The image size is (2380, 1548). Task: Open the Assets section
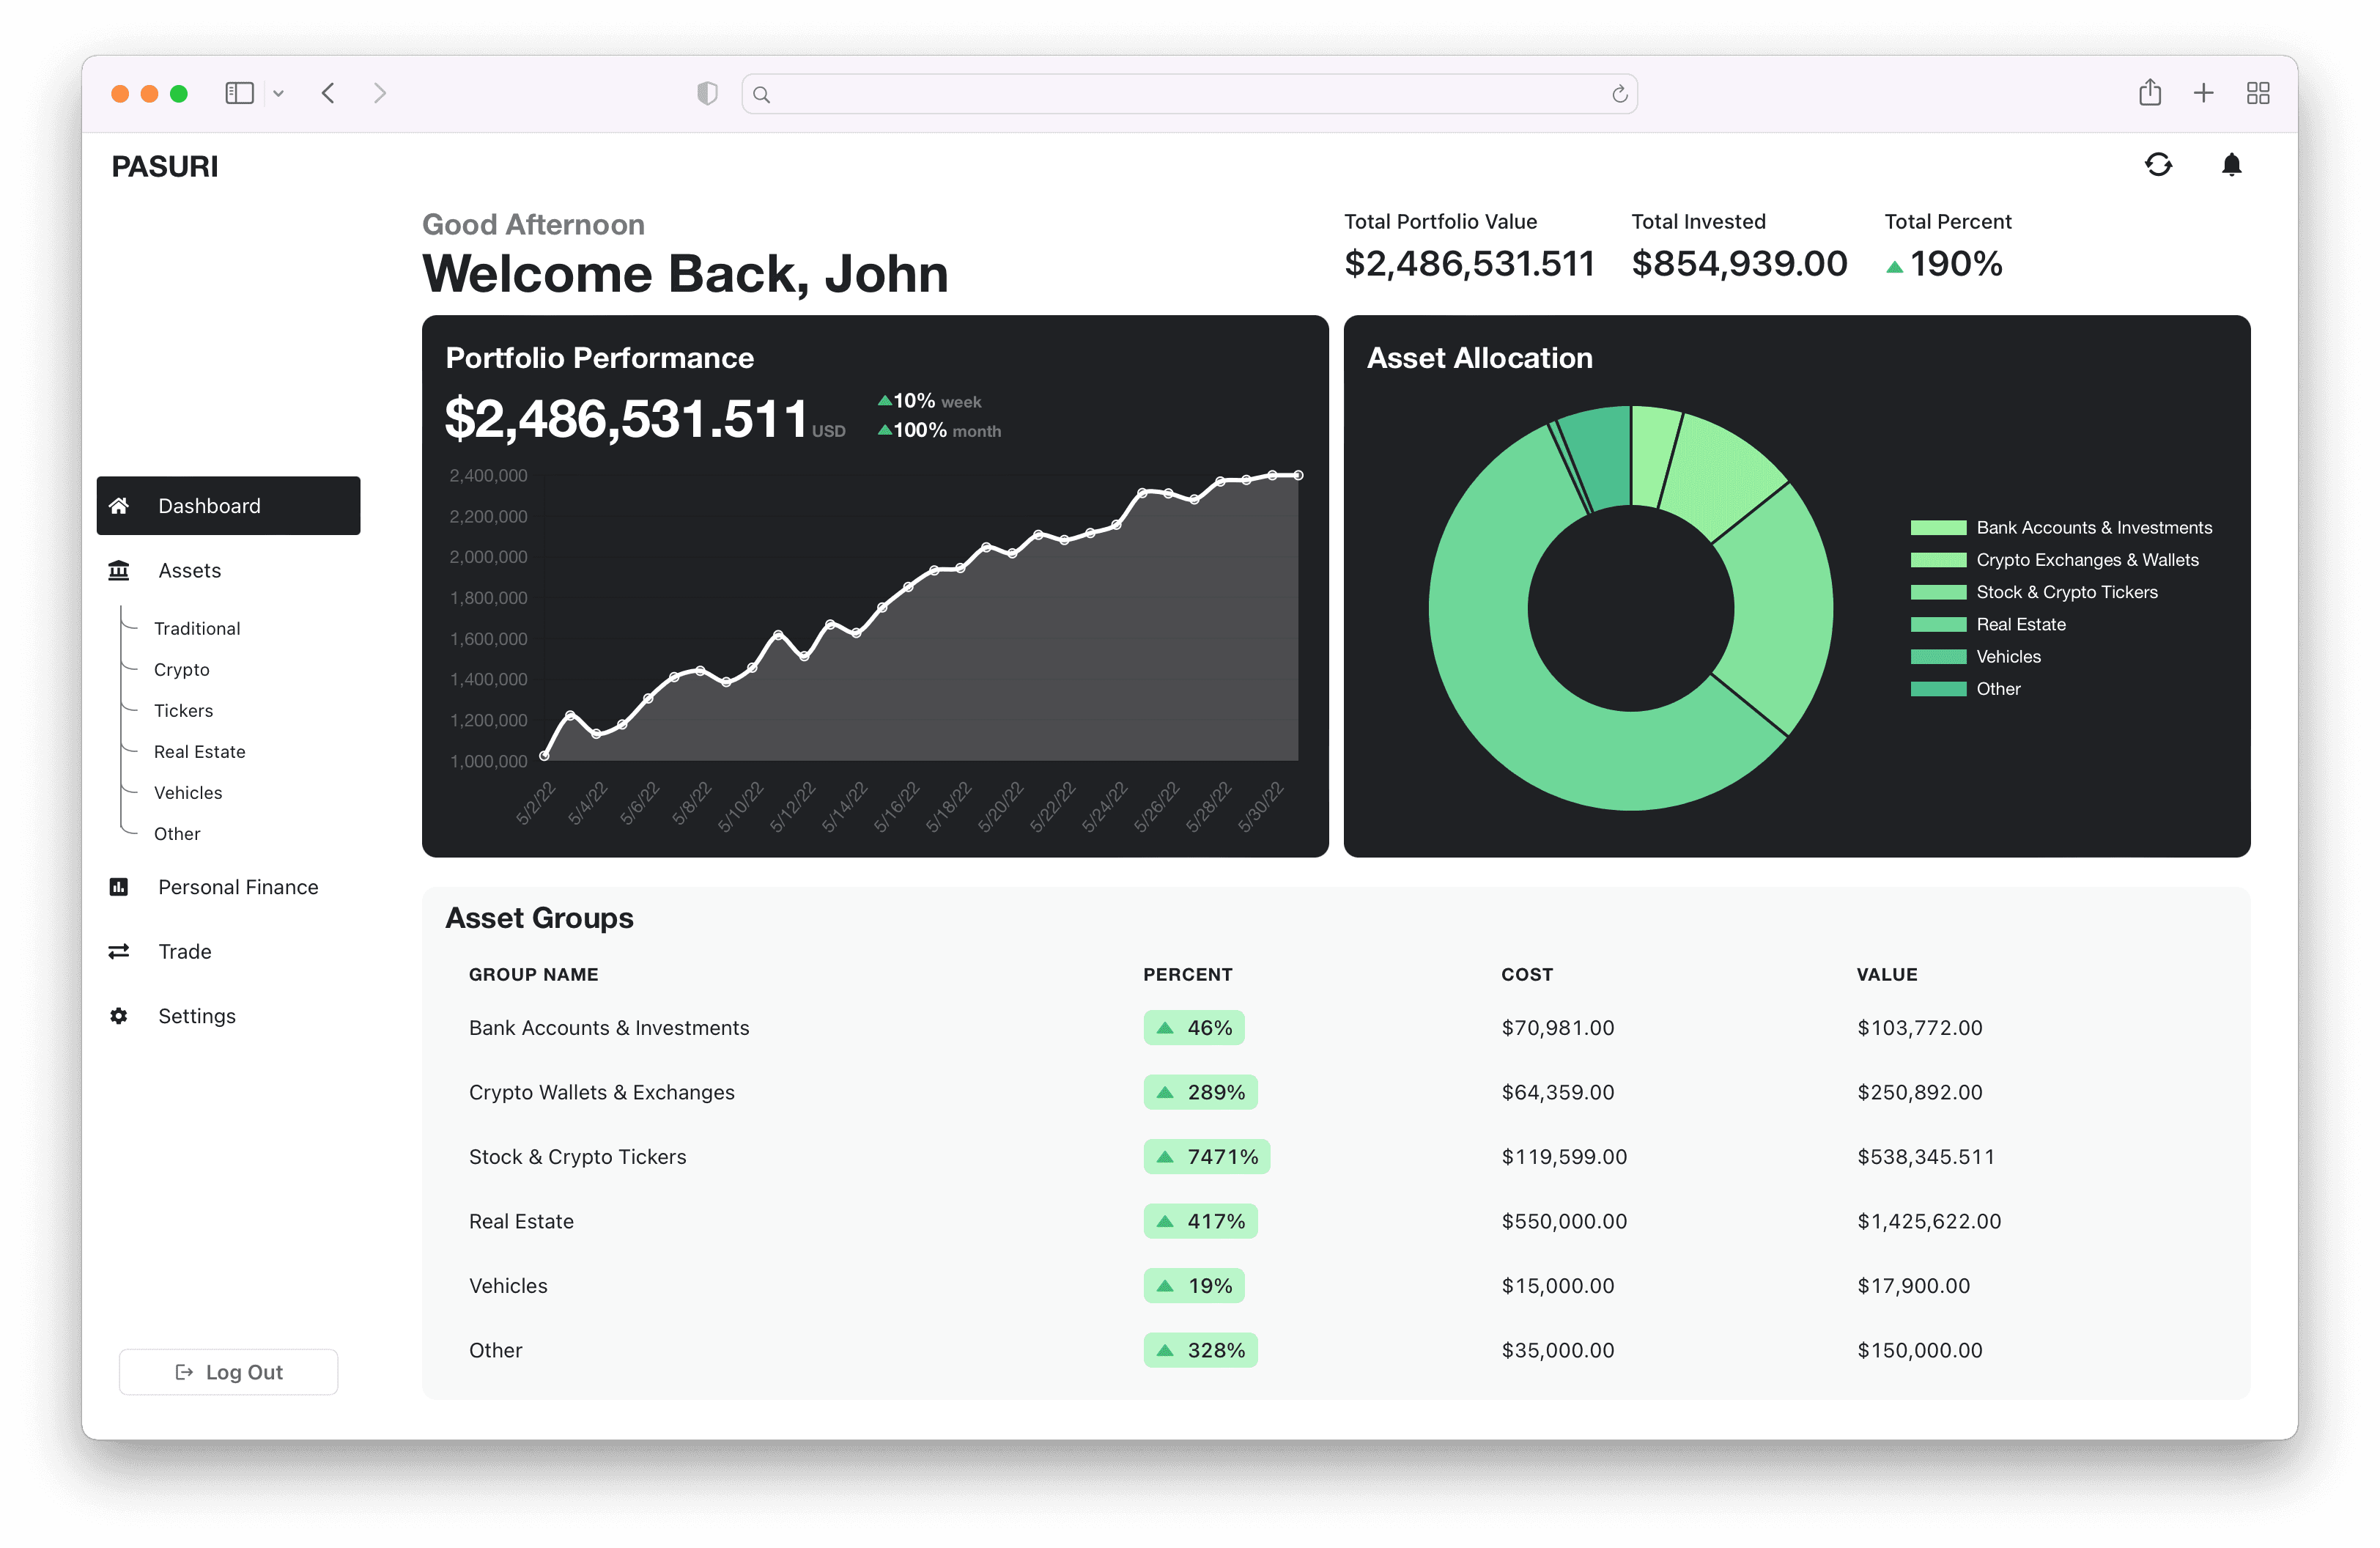tap(189, 570)
